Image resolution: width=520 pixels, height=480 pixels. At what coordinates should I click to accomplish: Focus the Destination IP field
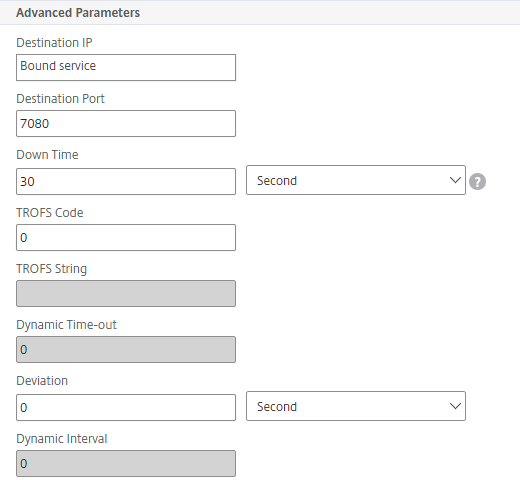click(126, 67)
